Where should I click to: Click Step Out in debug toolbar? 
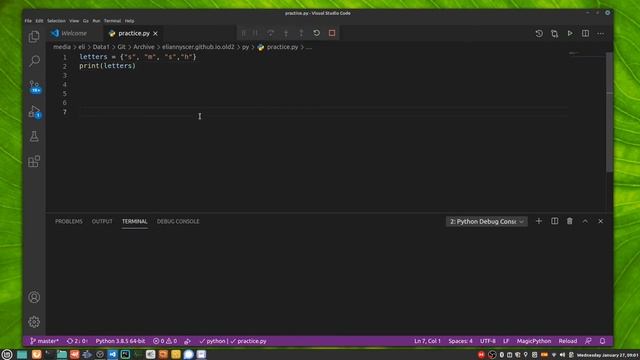(x=301, y=33)
